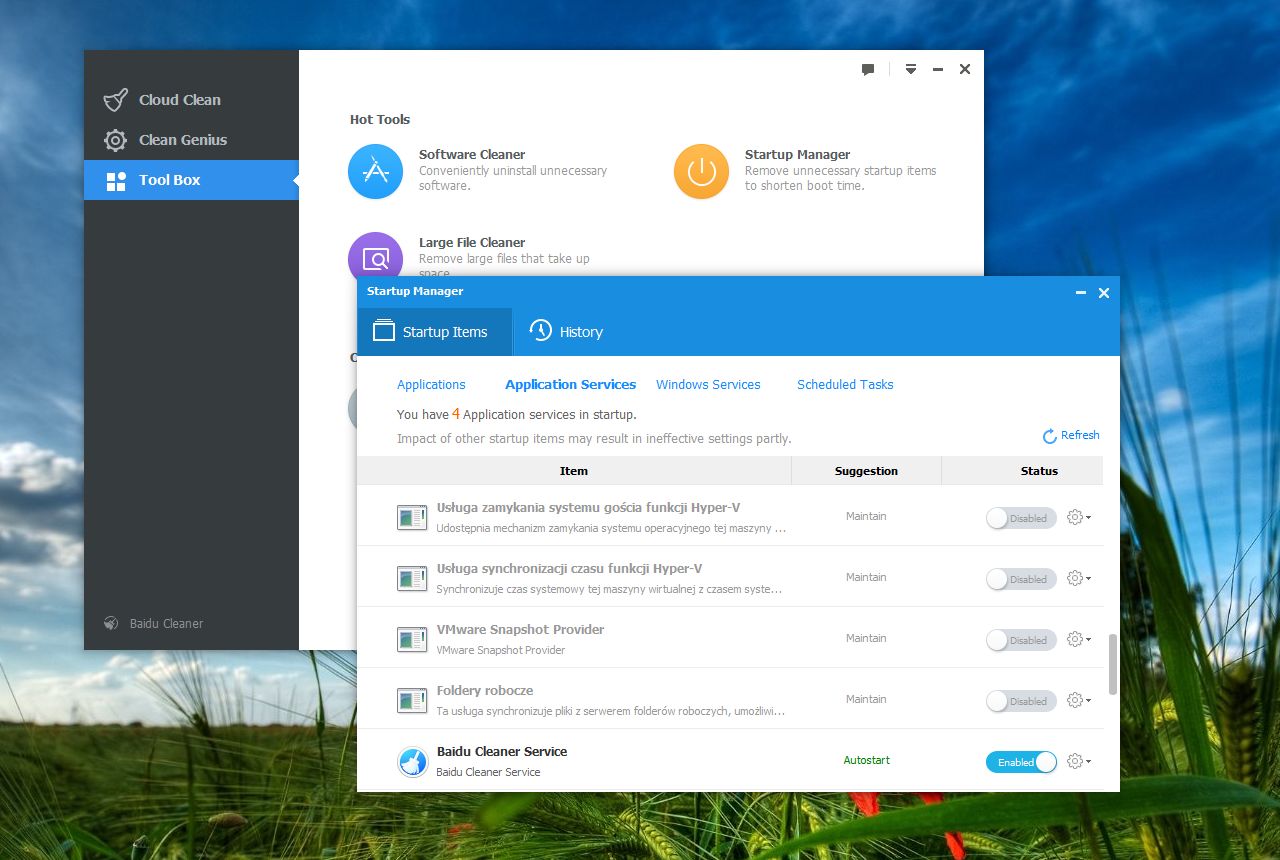Open Clean Genius gear icon in sidebar
Screen dimensions: 1280x860
pyautogui.click(x=116, y=140)
